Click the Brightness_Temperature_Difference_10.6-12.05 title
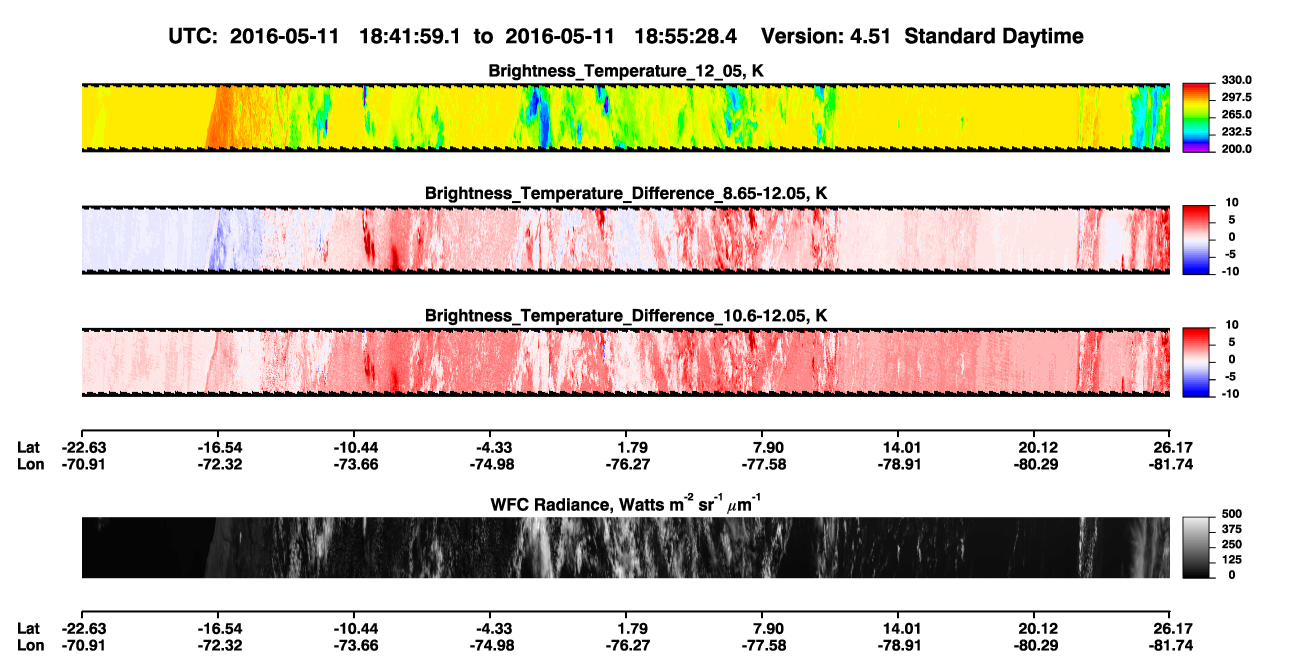This screenshot has height=667, width=1300. coord(626,315)
